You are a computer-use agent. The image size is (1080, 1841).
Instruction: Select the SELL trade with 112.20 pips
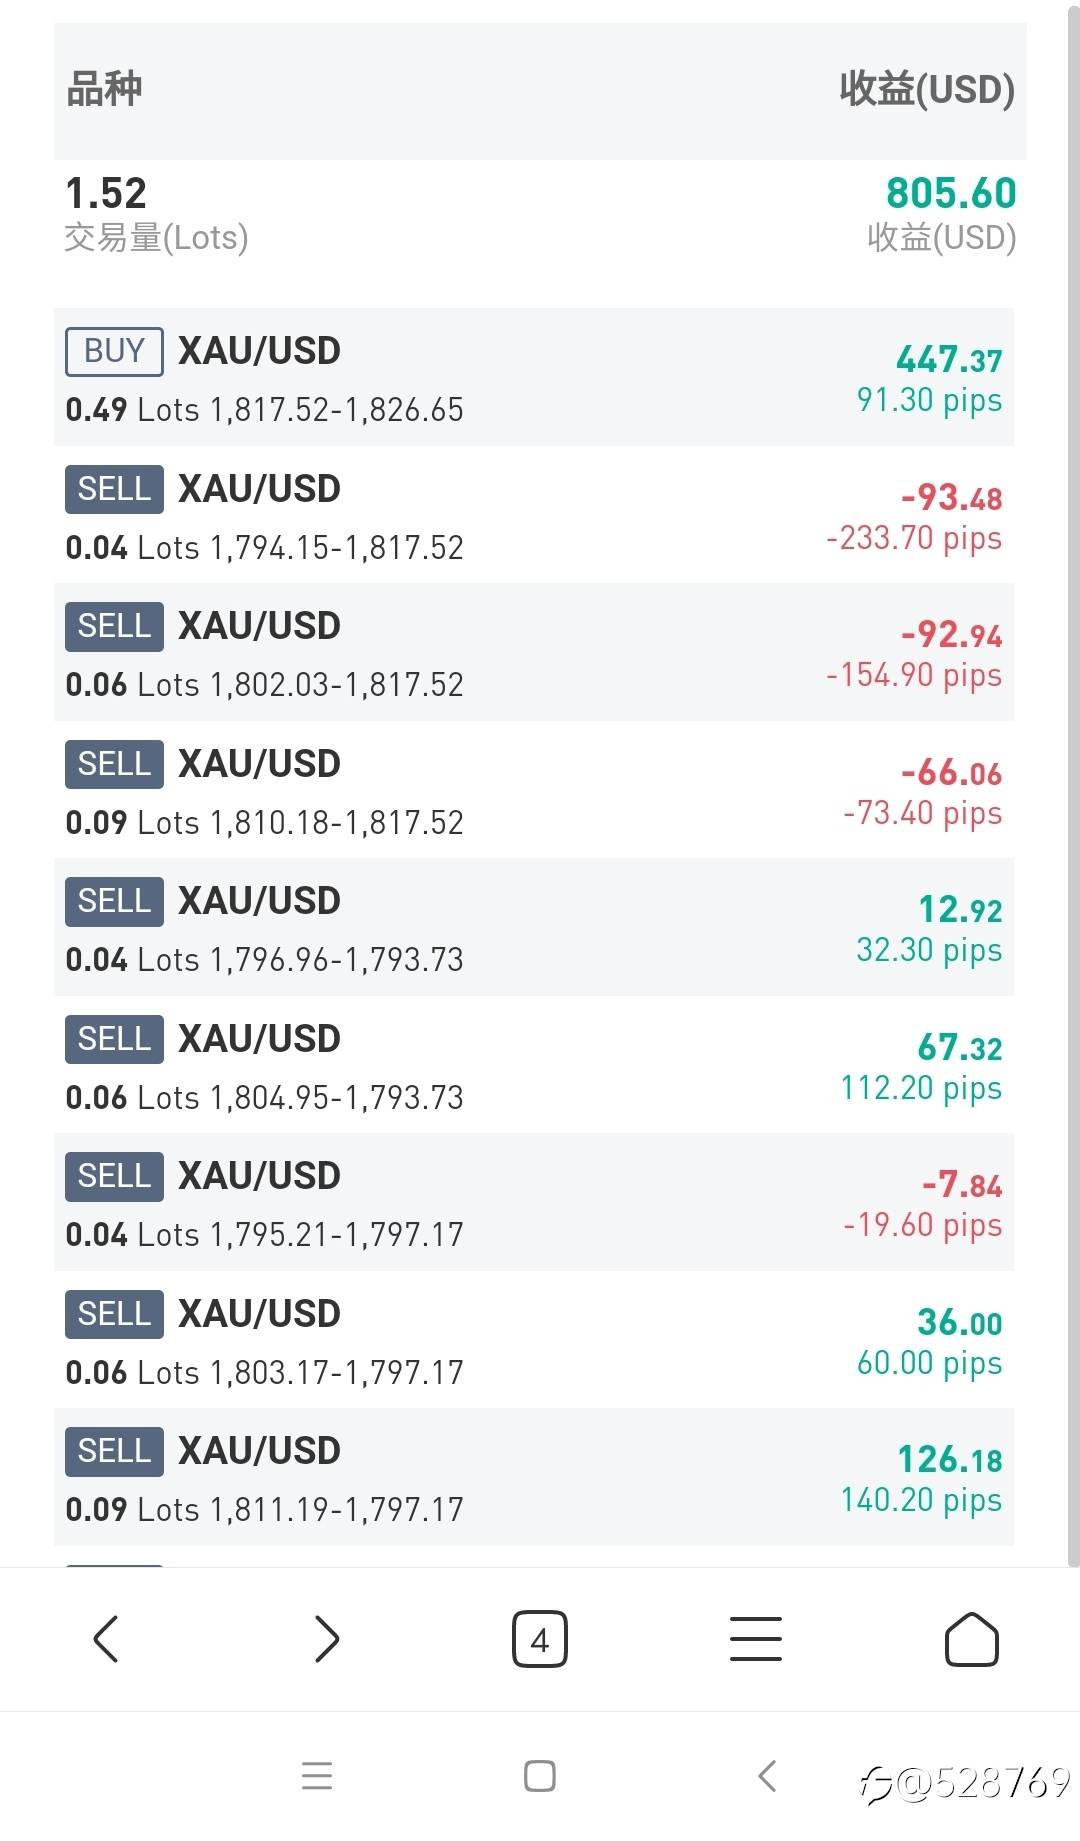[x=534, y=1066]
